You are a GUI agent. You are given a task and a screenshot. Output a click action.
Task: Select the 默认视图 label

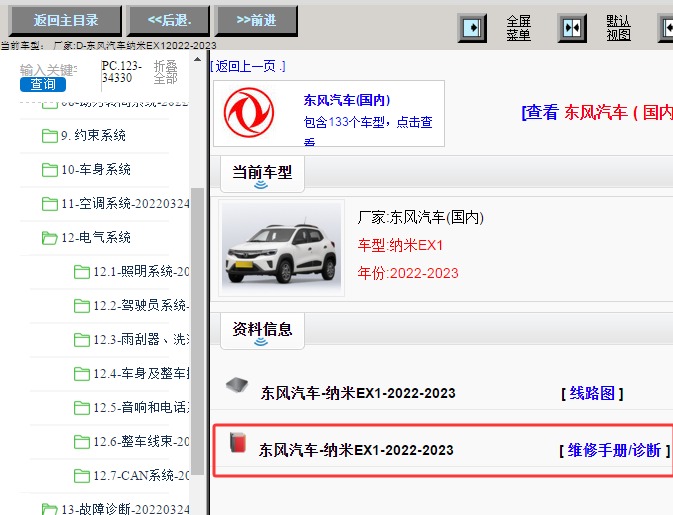coord(618,28)
